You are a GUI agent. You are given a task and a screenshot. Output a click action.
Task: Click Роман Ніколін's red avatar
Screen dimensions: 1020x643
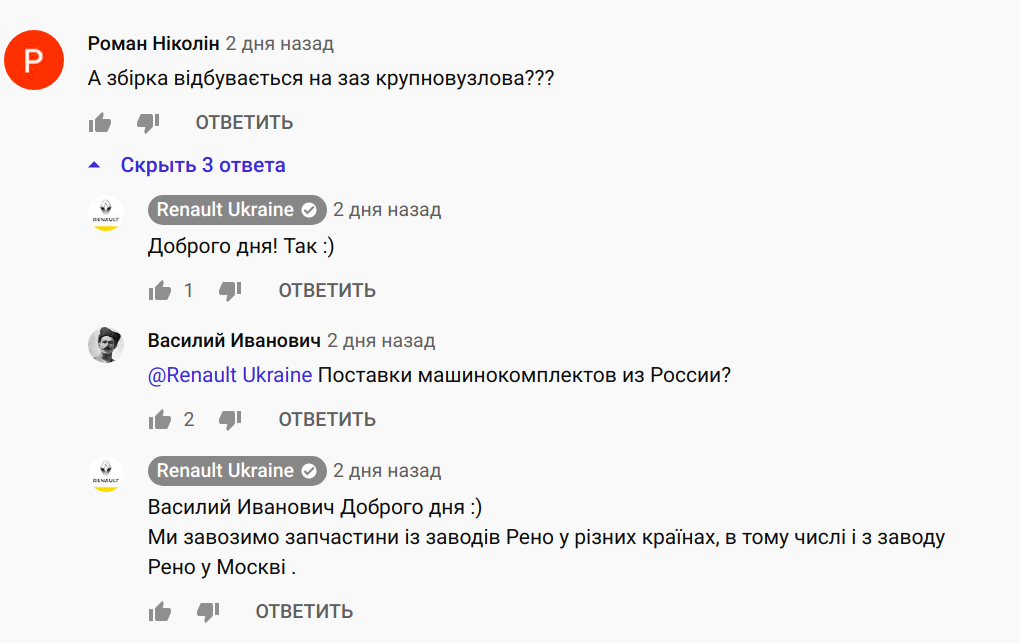click(x=34, y=60)
